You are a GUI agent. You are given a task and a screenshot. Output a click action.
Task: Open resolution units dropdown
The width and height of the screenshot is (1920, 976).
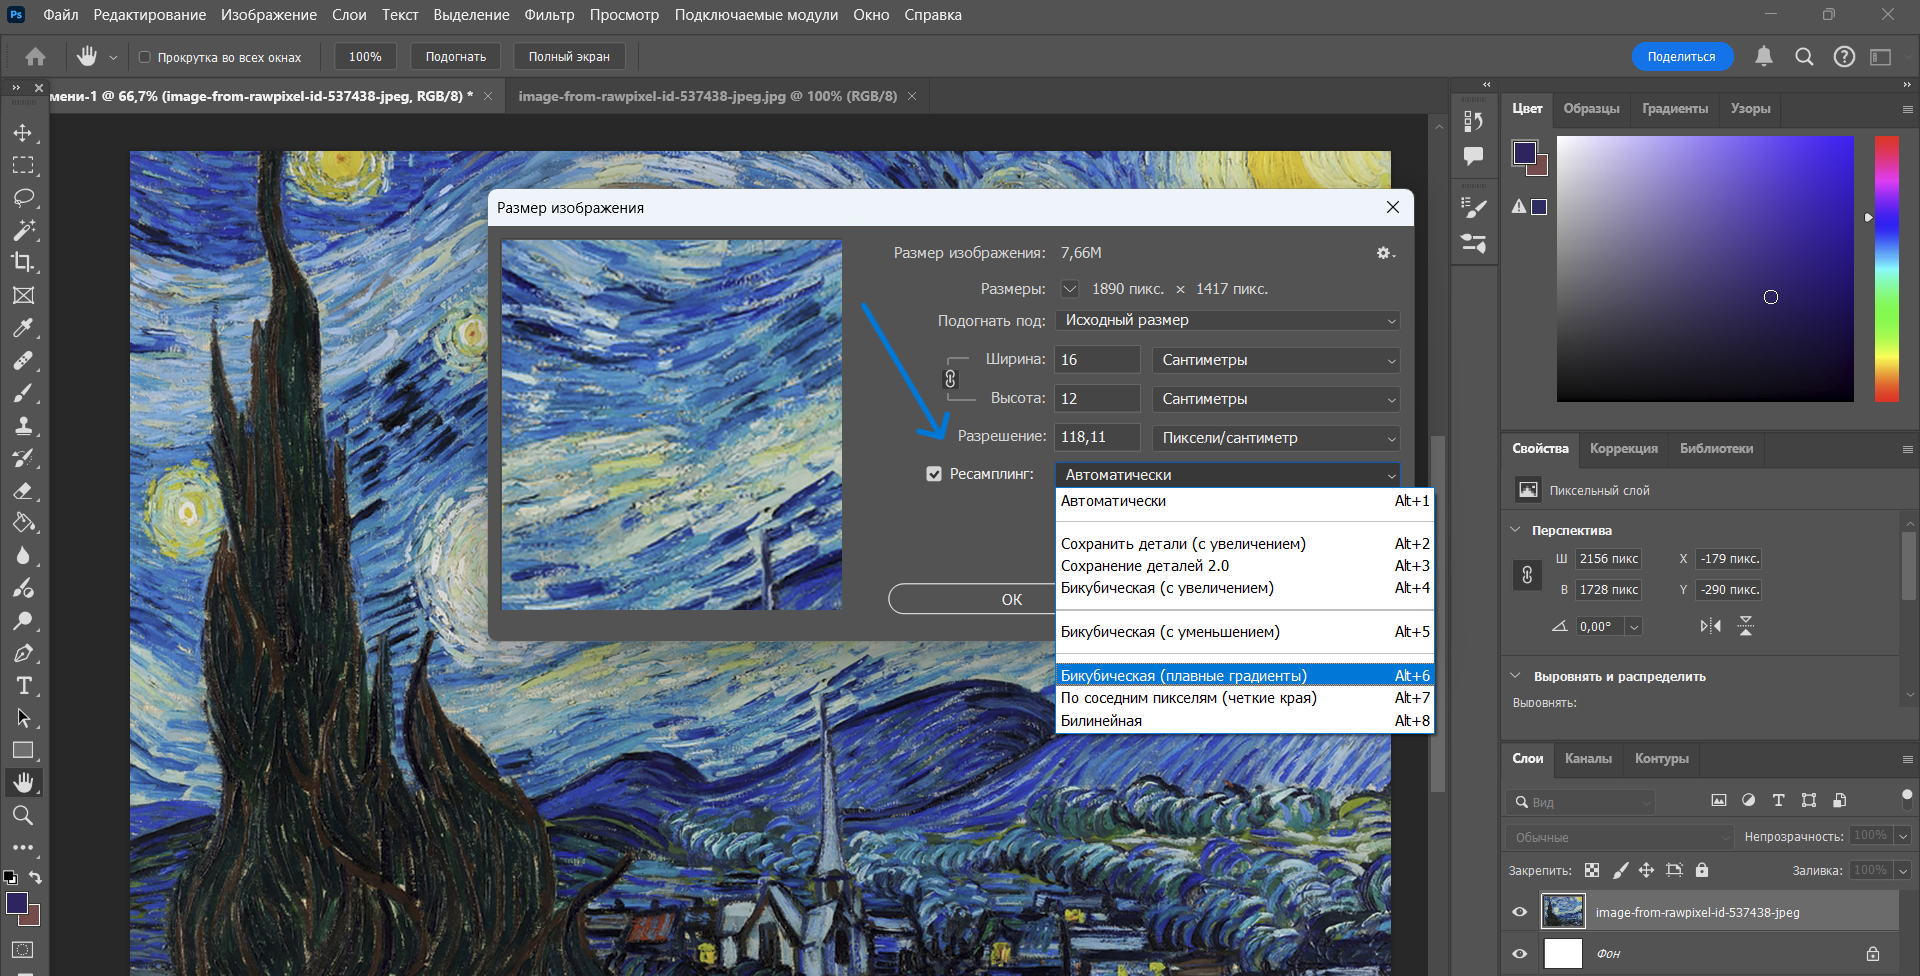[1276, 438]
